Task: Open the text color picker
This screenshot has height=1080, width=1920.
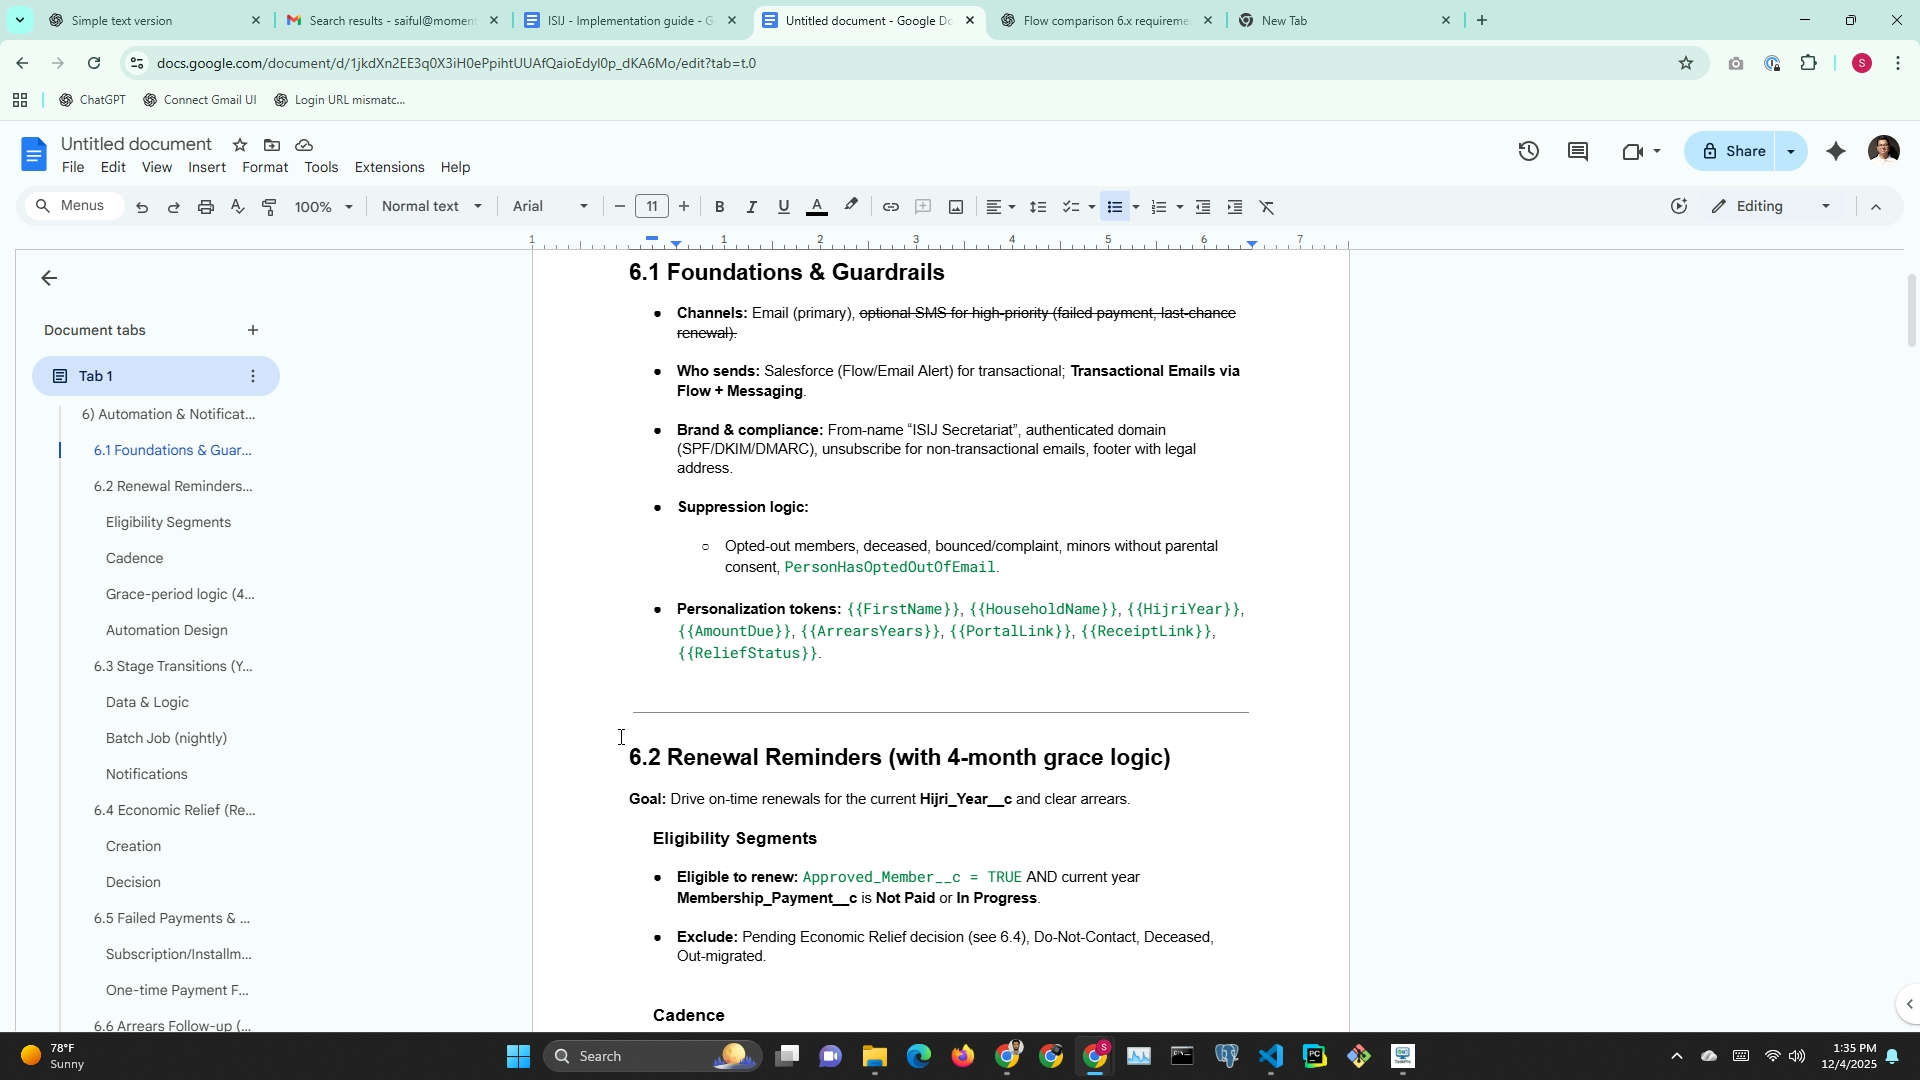Action: point(817,207)
